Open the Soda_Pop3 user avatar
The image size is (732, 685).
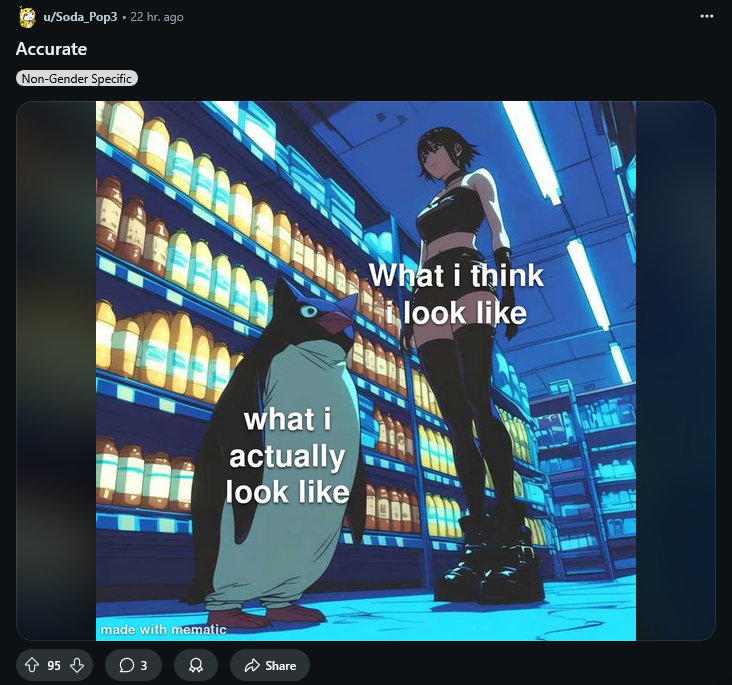[x=26, y=17]
